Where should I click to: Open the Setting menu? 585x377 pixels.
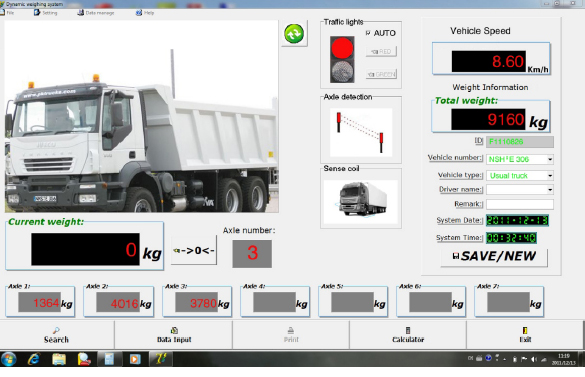point(46,13)
